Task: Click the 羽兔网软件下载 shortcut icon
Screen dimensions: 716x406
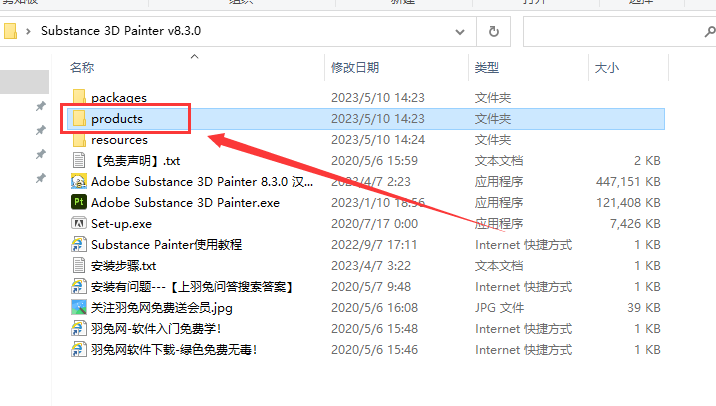Action: coord(79,349)
